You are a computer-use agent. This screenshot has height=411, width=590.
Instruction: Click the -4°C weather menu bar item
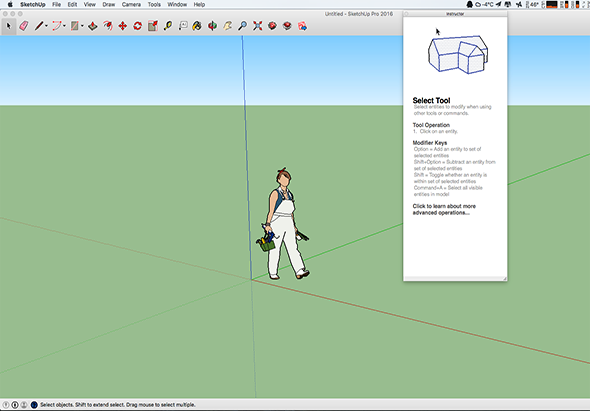485,5
